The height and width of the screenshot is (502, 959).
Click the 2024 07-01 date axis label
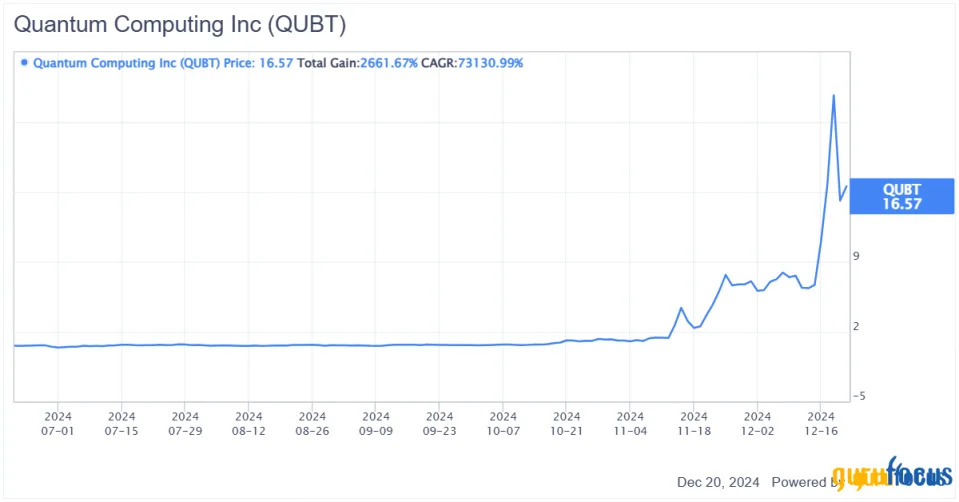pyautogui.click(x=58, y=424)
